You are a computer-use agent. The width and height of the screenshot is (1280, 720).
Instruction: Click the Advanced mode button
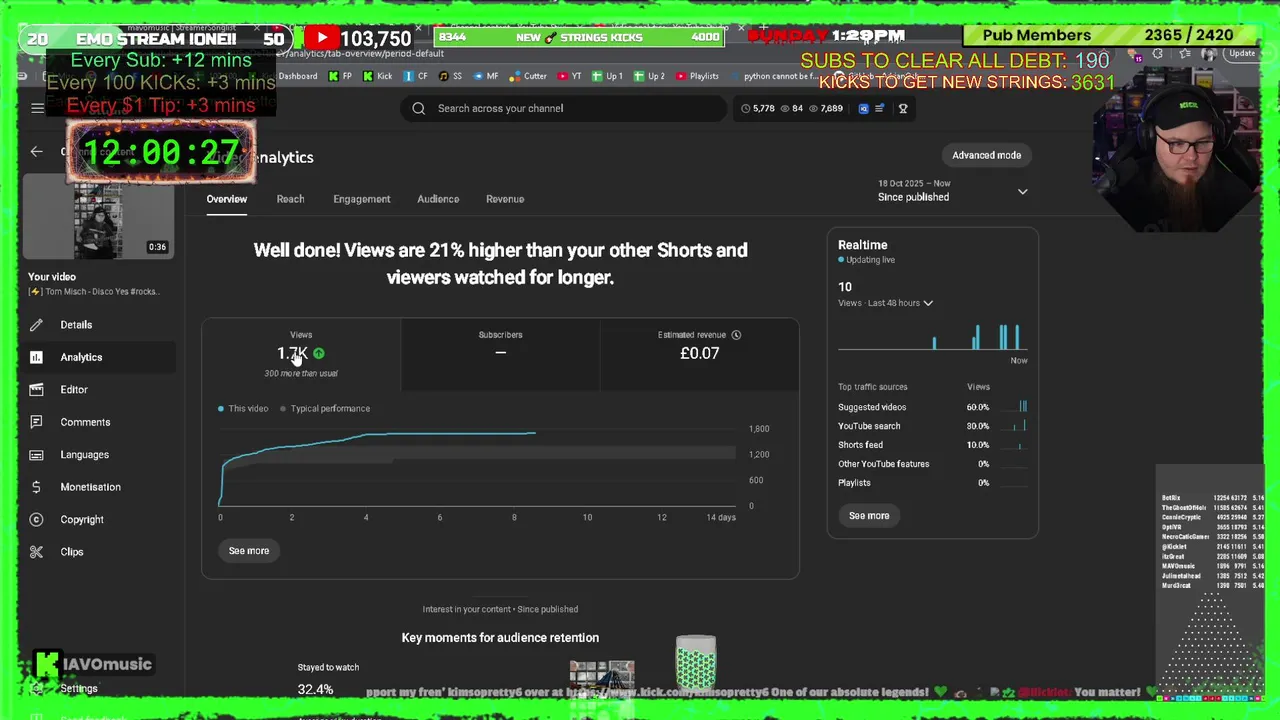986,155
